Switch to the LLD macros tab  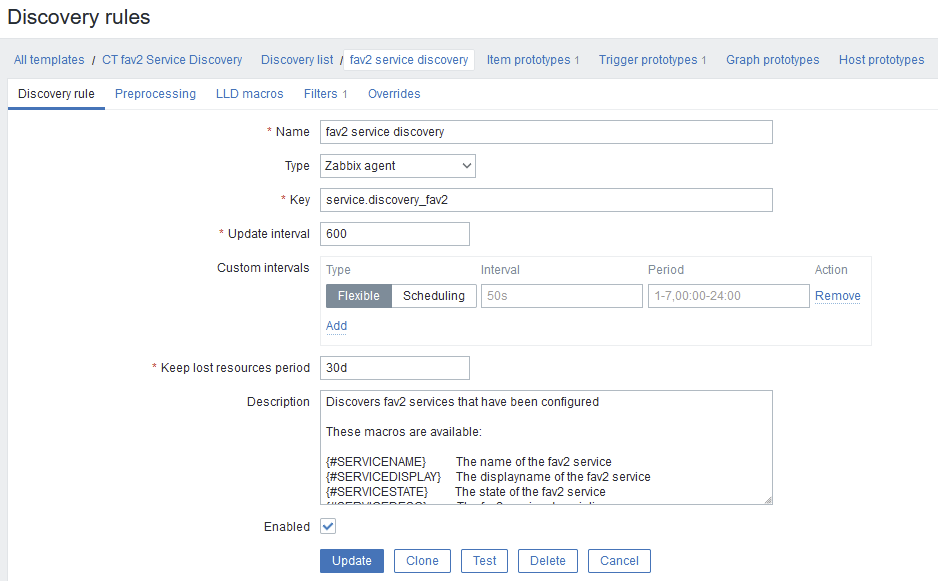[249, 94]
